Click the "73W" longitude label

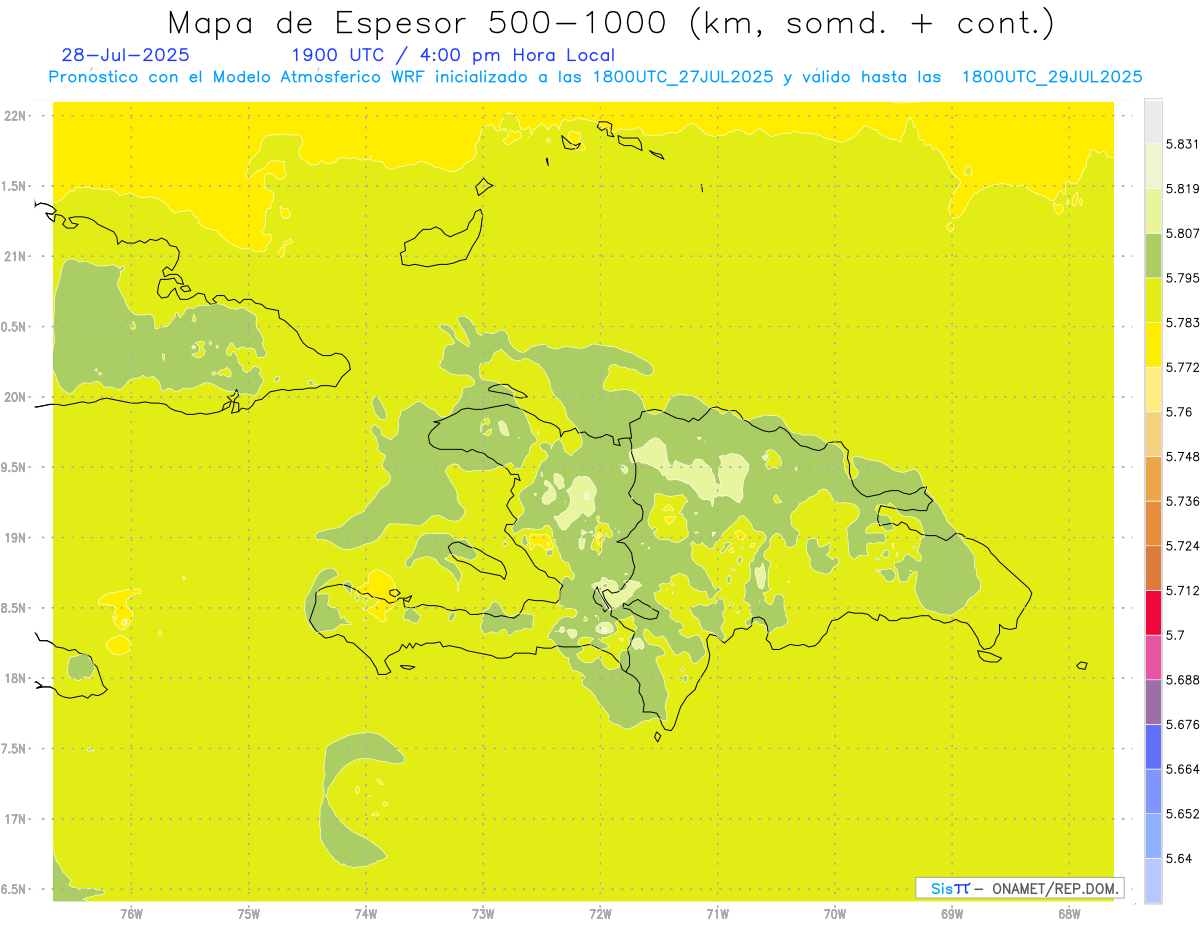[483, 915]
